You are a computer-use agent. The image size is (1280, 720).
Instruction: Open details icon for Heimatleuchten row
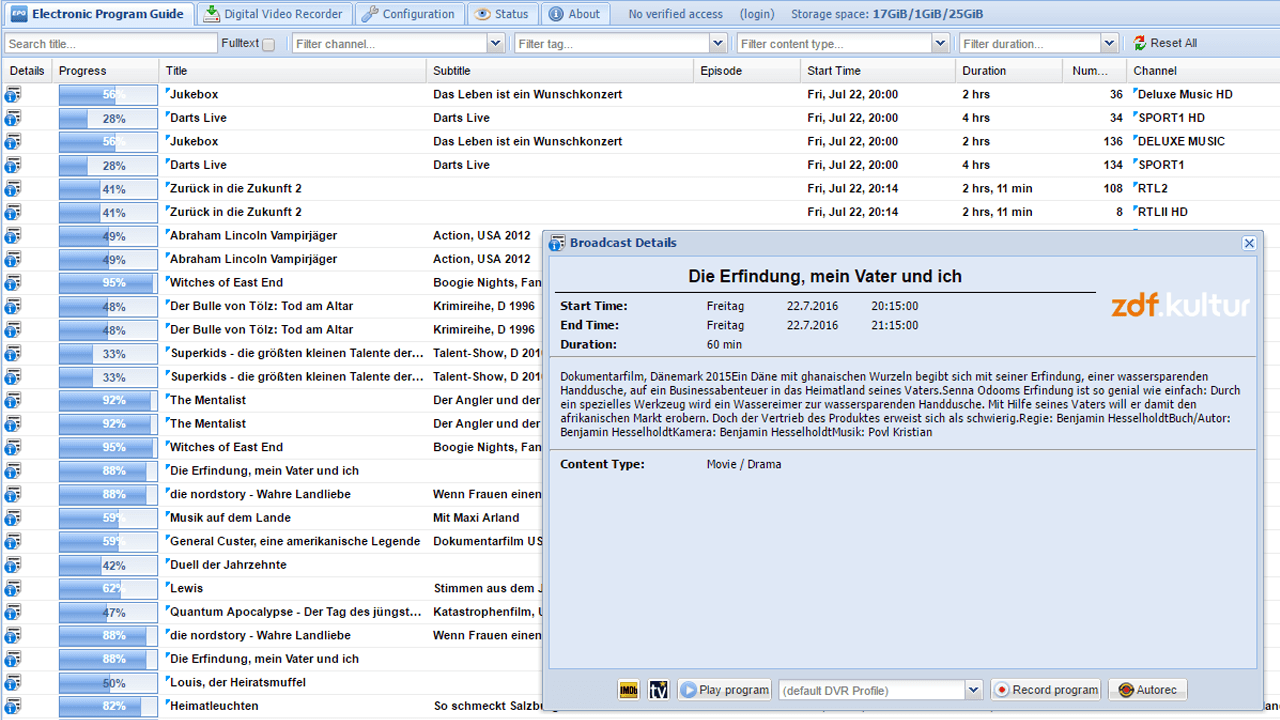[x=13, y=706]
